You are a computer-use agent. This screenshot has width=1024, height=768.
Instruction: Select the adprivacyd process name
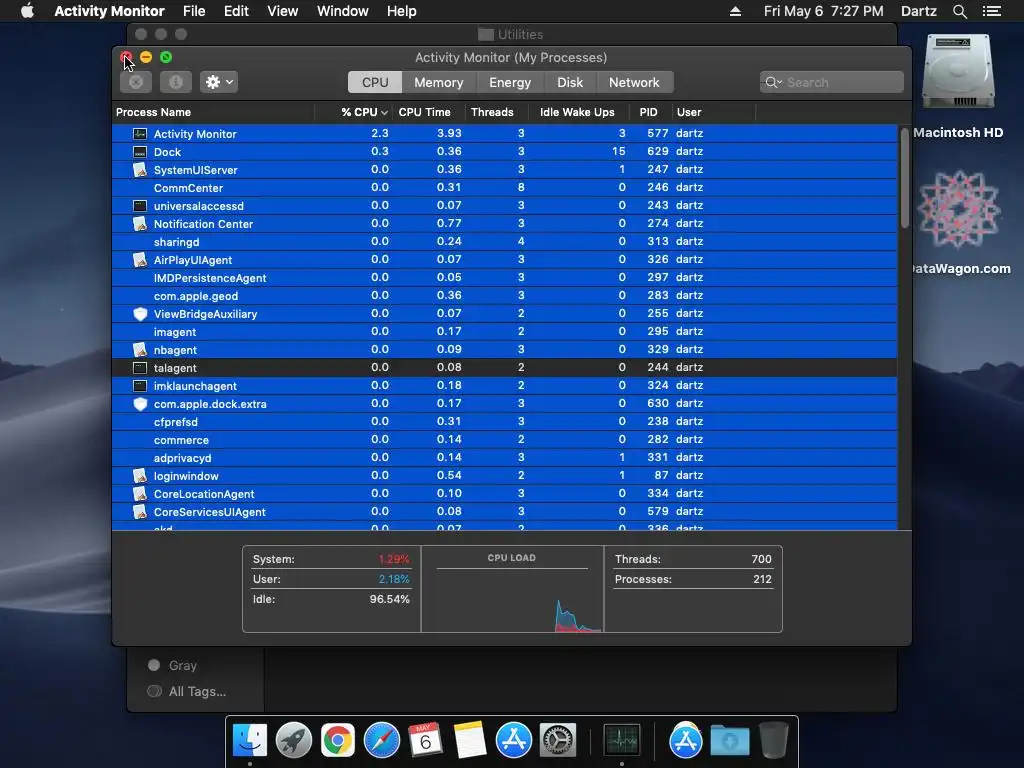point(182,458)
